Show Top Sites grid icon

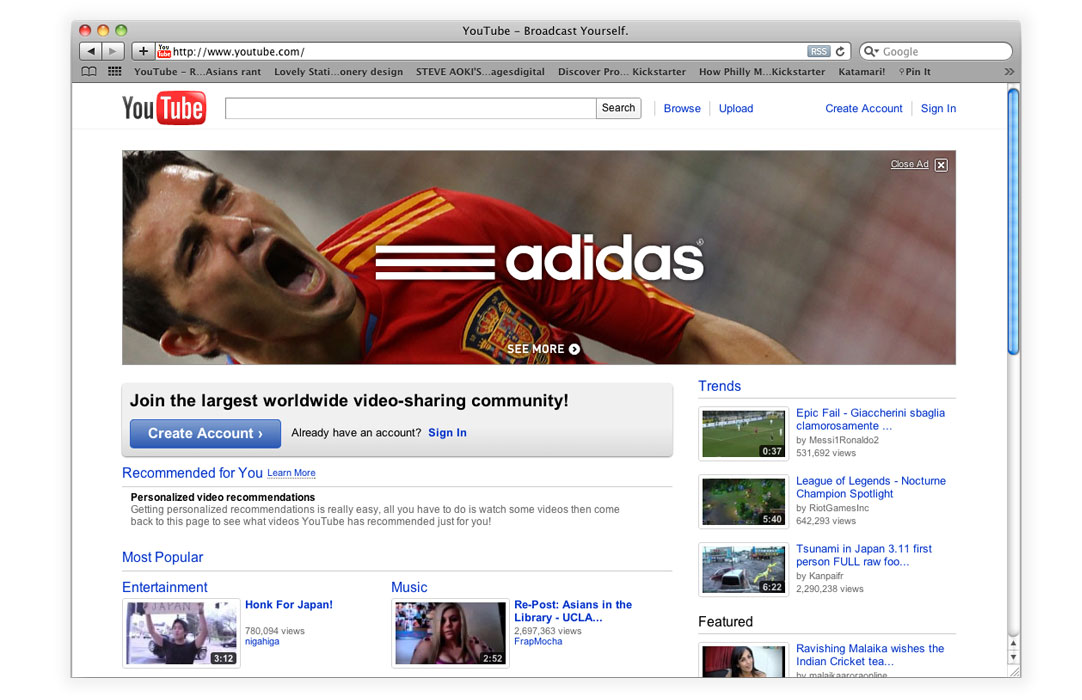tap(115, 71)
